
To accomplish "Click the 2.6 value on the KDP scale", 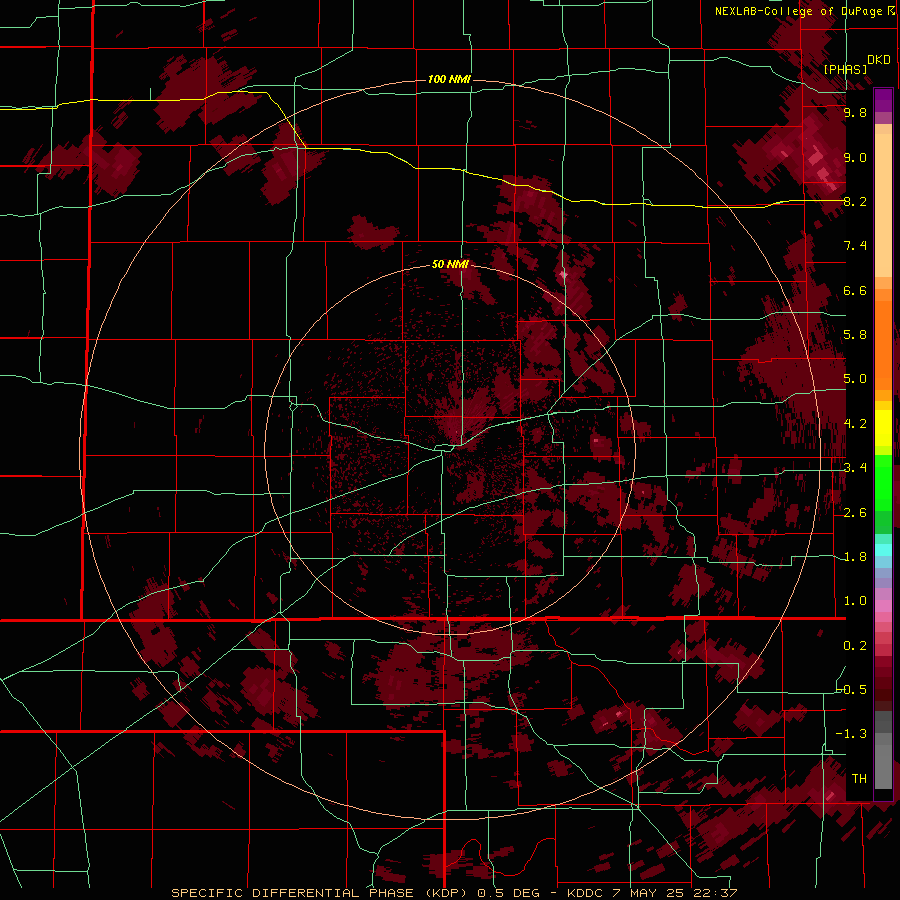I will (x=855, y=513).
